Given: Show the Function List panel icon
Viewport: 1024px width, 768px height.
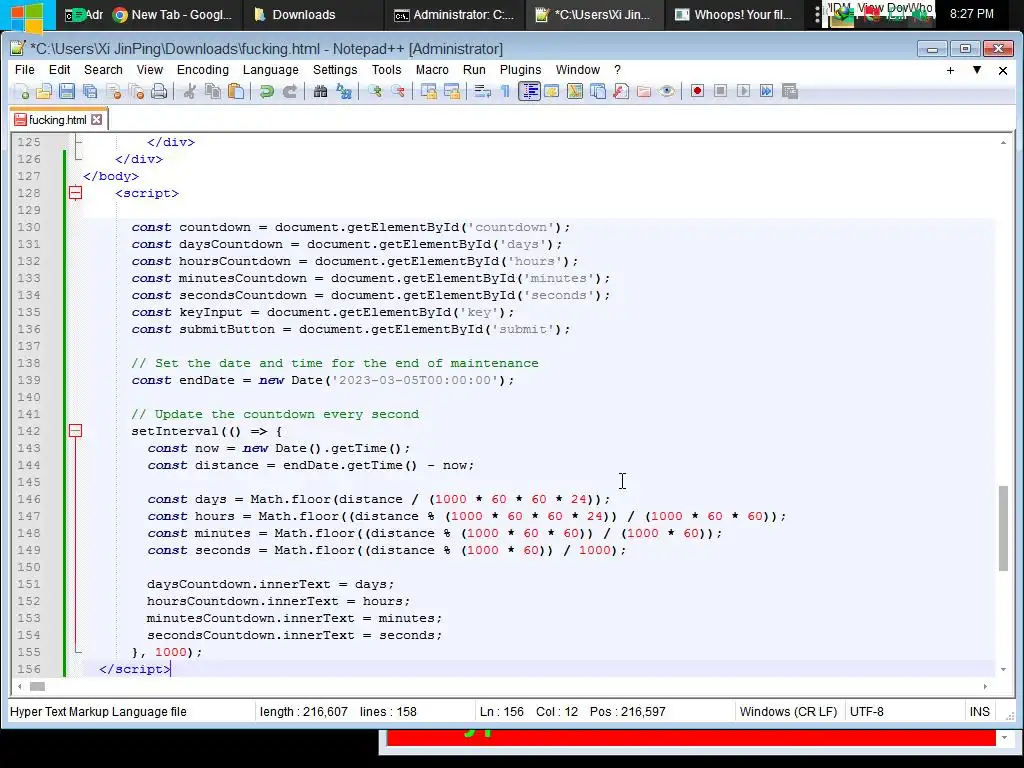Looking at the screenshot, I should (621, 91).
